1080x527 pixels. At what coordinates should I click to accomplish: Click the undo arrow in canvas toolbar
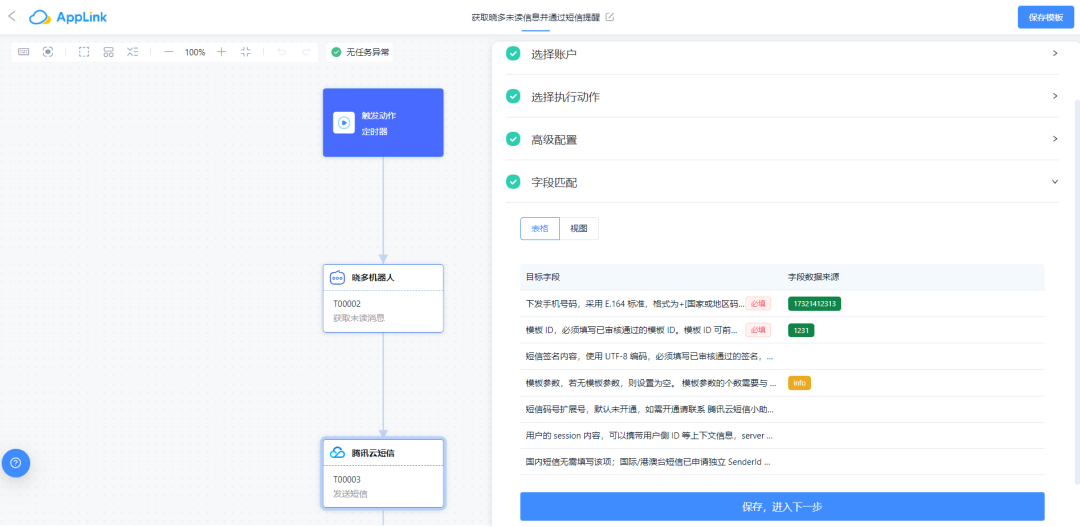[x=281, y=52]
